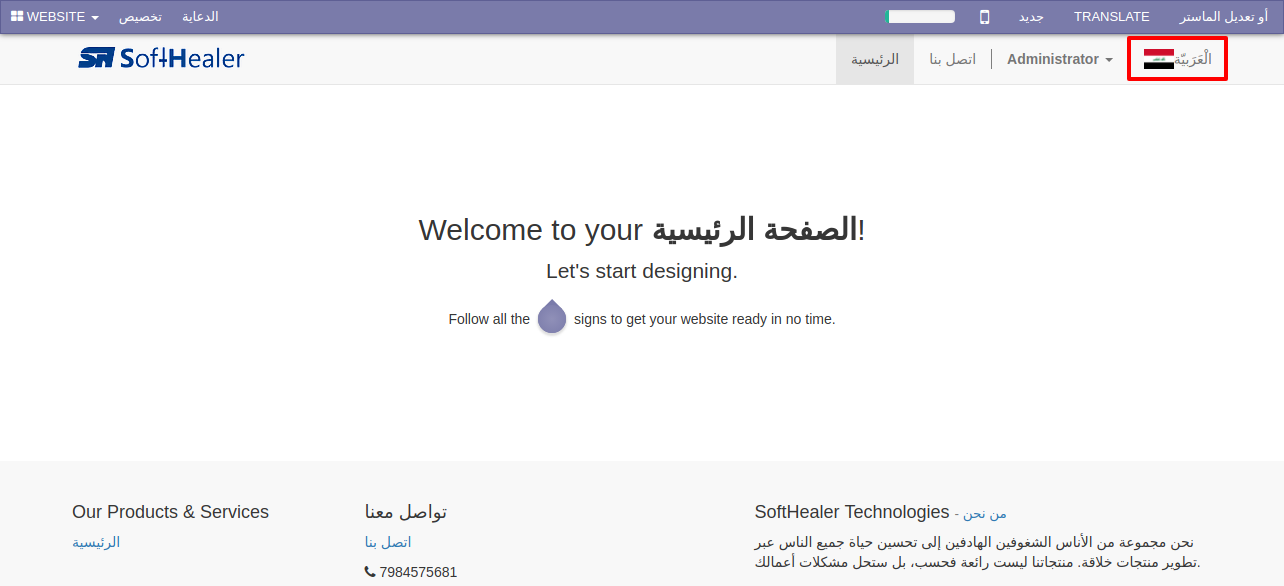Click the 'Welcome to your الصفحة الرئيسية' heading
1284x586 pixels.
point(642,229)
